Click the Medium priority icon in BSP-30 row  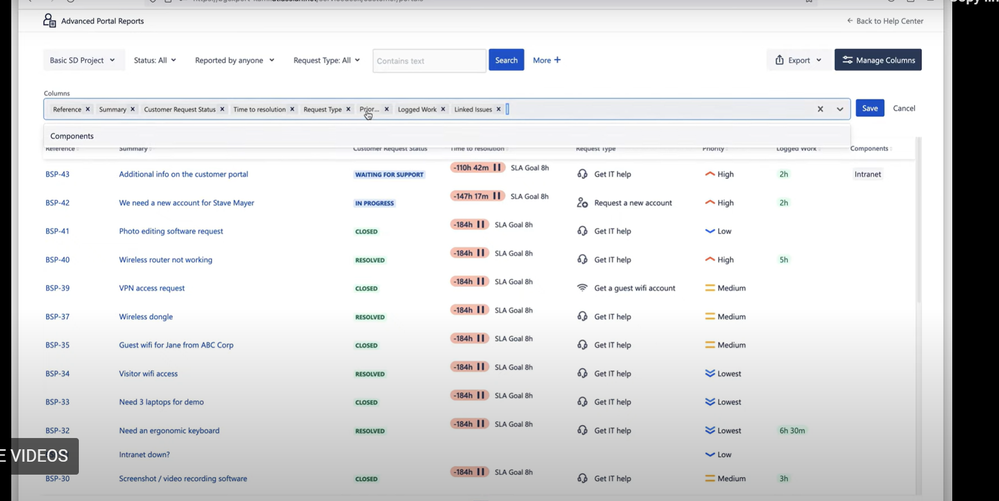(710, 478)
